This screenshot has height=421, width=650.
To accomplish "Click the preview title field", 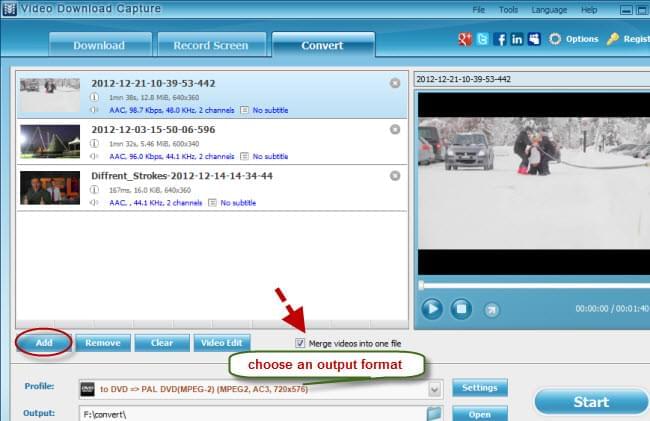I will tap(532, 79).
